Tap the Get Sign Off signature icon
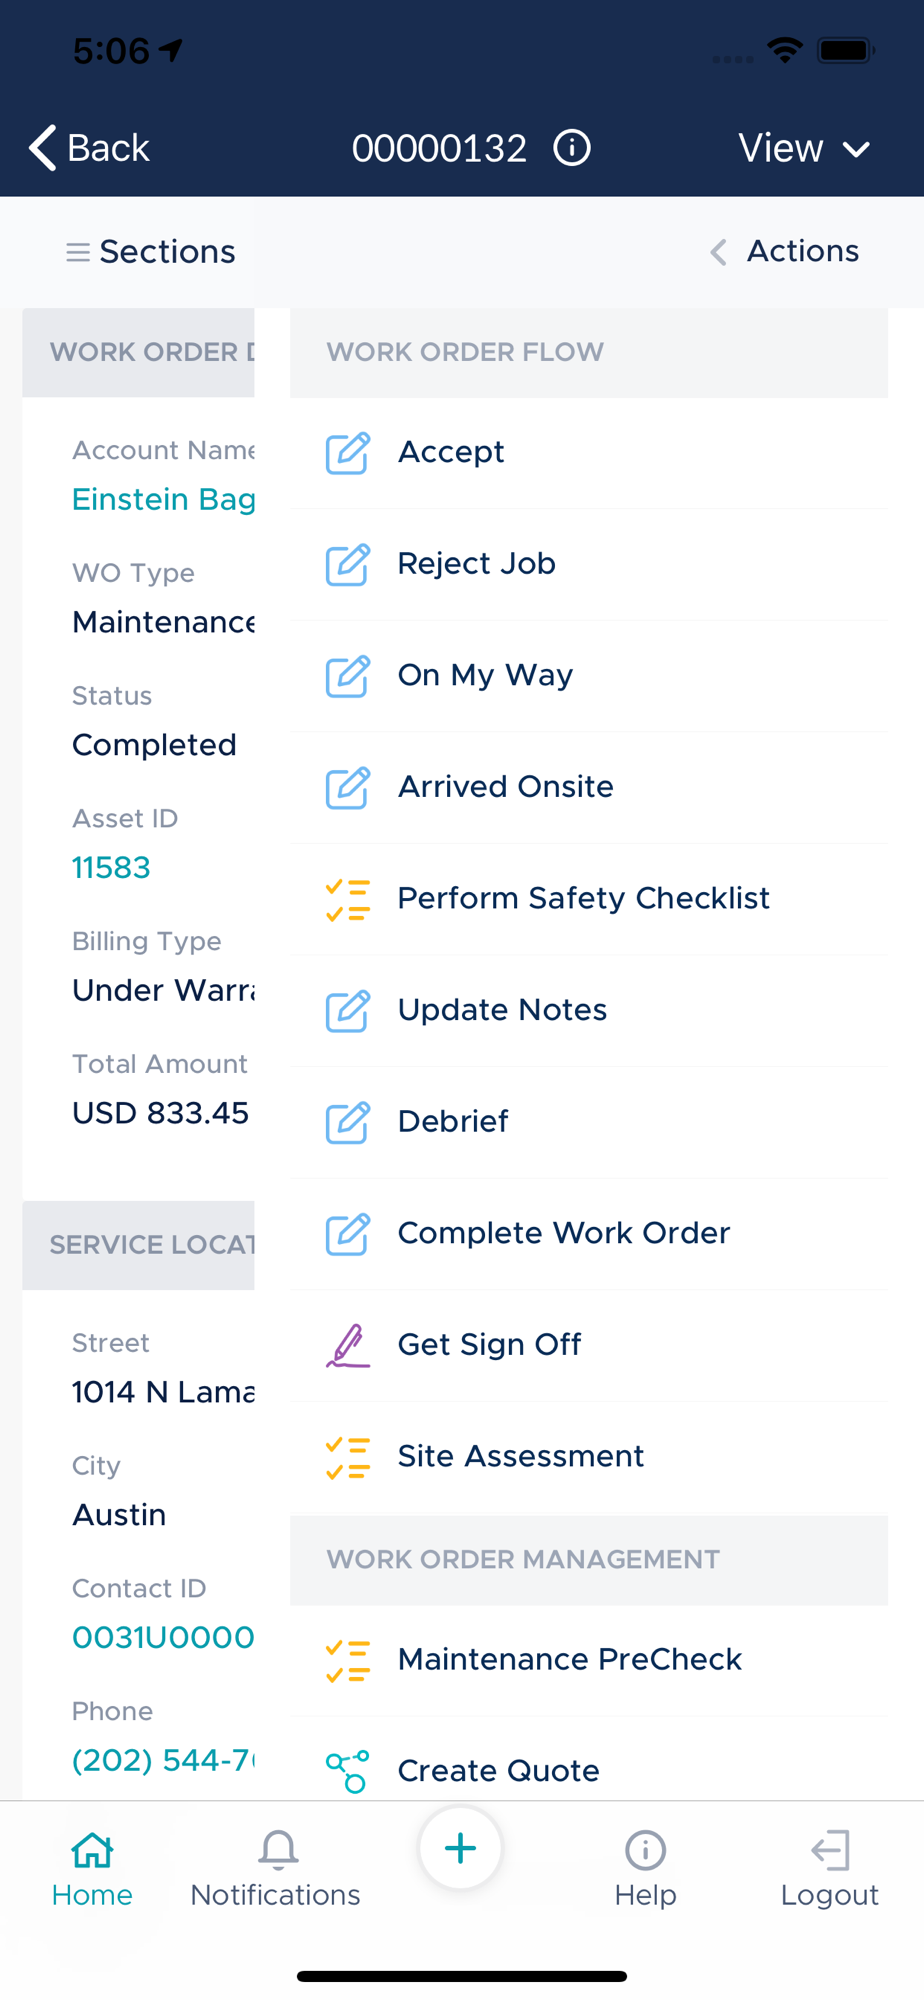924x2000 pixels. [x=348, y=1345]
